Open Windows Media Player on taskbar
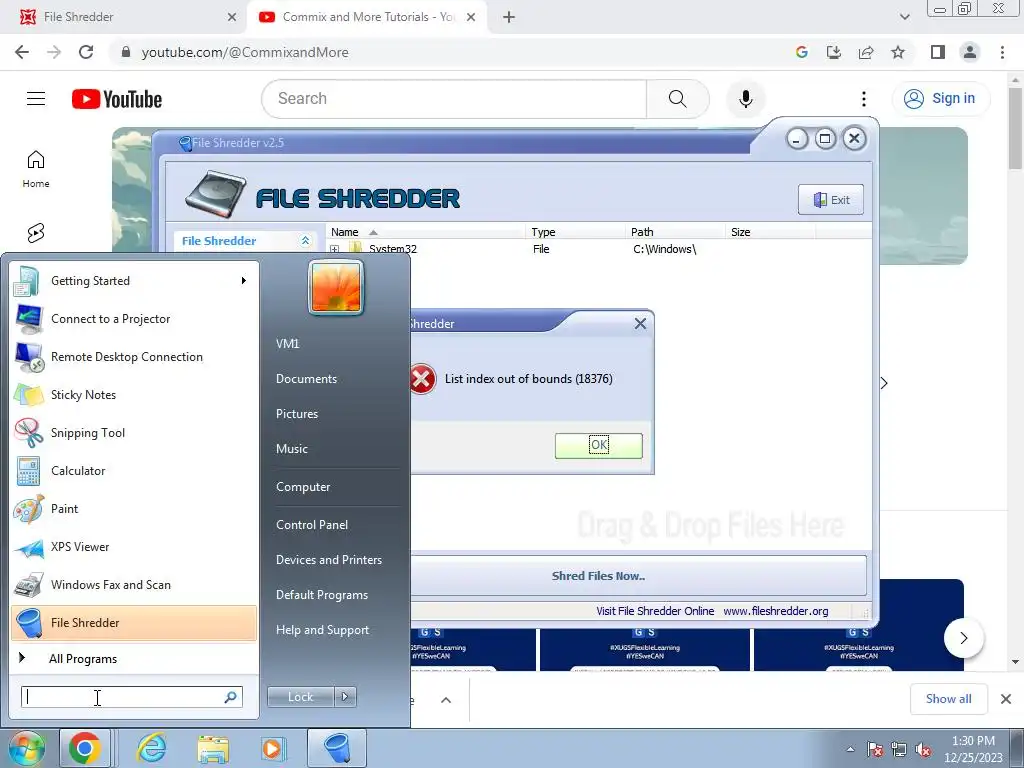This screenshot has width=1024, height=768. (x=273, y=748)
